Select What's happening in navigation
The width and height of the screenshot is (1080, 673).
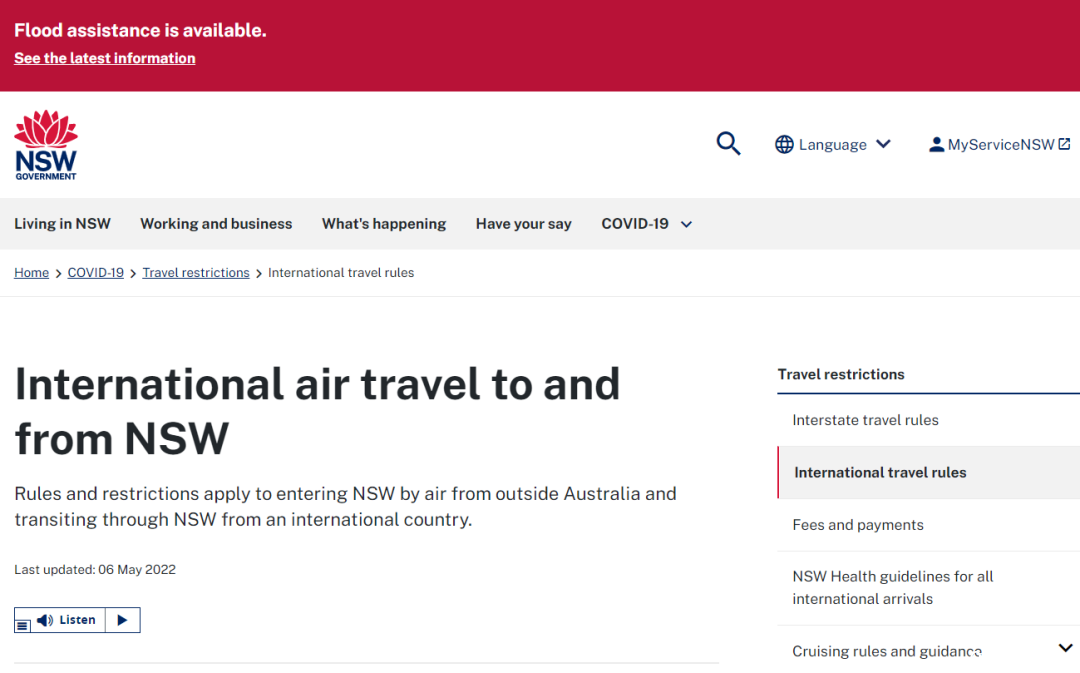pyautogui.click(x=384, y=224)
